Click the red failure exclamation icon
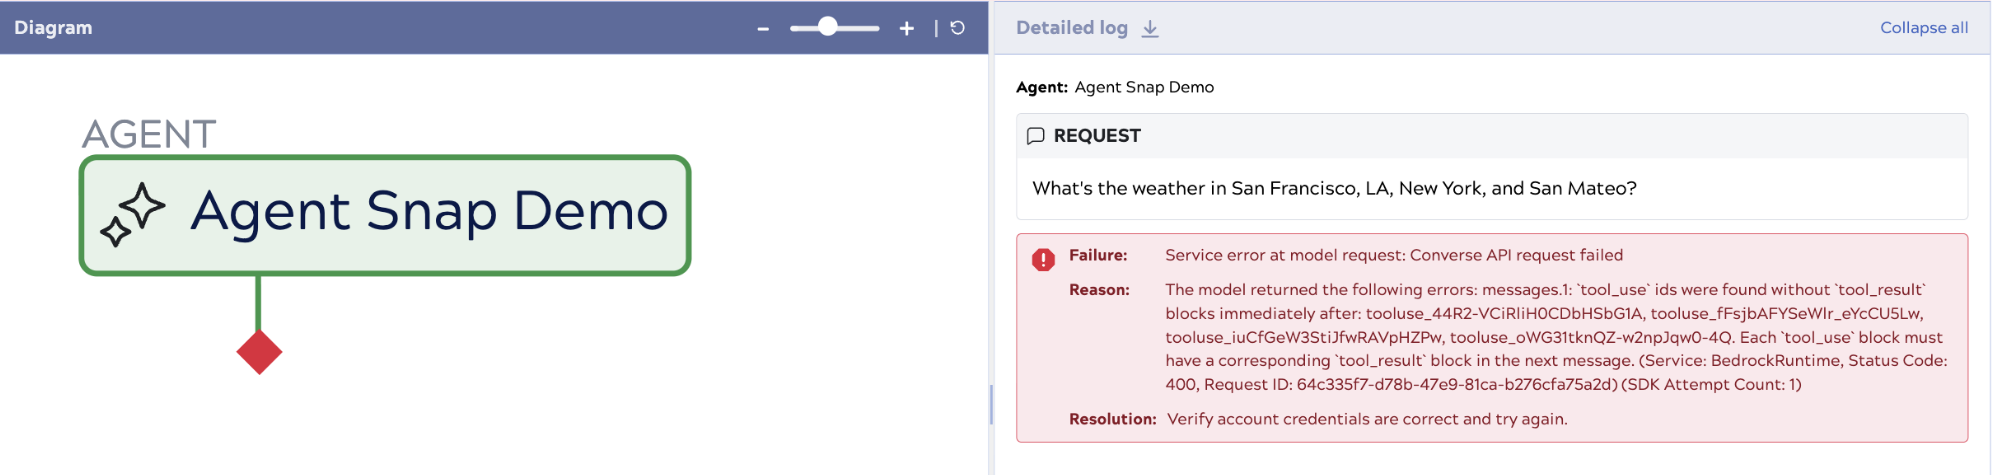 tap(1043, 260)
